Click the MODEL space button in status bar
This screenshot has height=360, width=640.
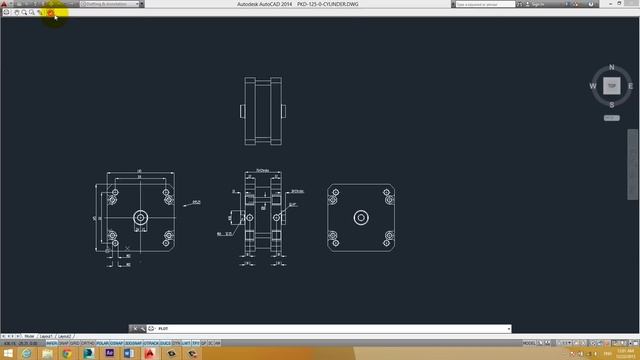529,343
